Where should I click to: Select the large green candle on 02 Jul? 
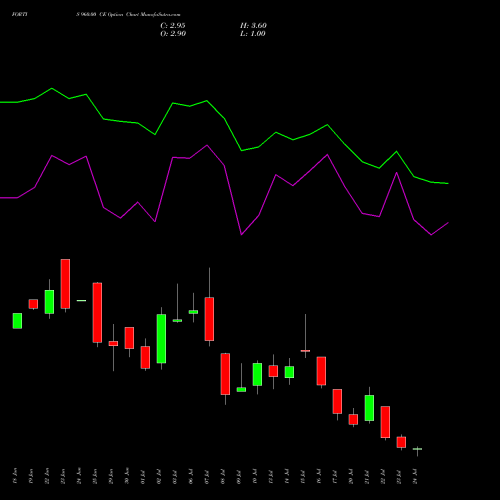tap(161, 339)
